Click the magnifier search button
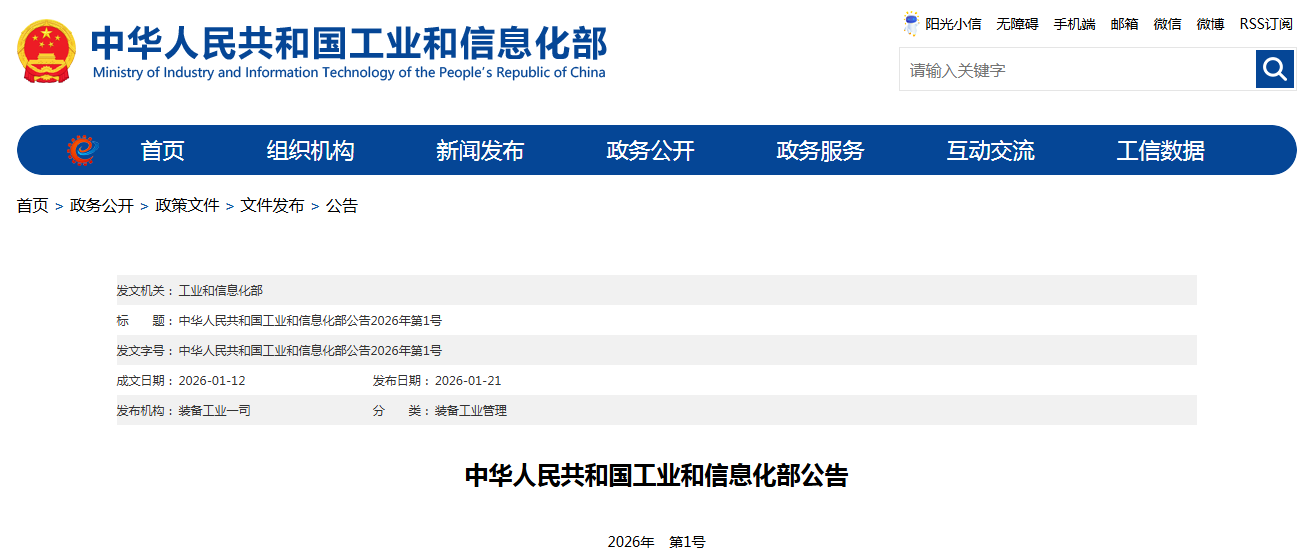 tap(1275, 69)
